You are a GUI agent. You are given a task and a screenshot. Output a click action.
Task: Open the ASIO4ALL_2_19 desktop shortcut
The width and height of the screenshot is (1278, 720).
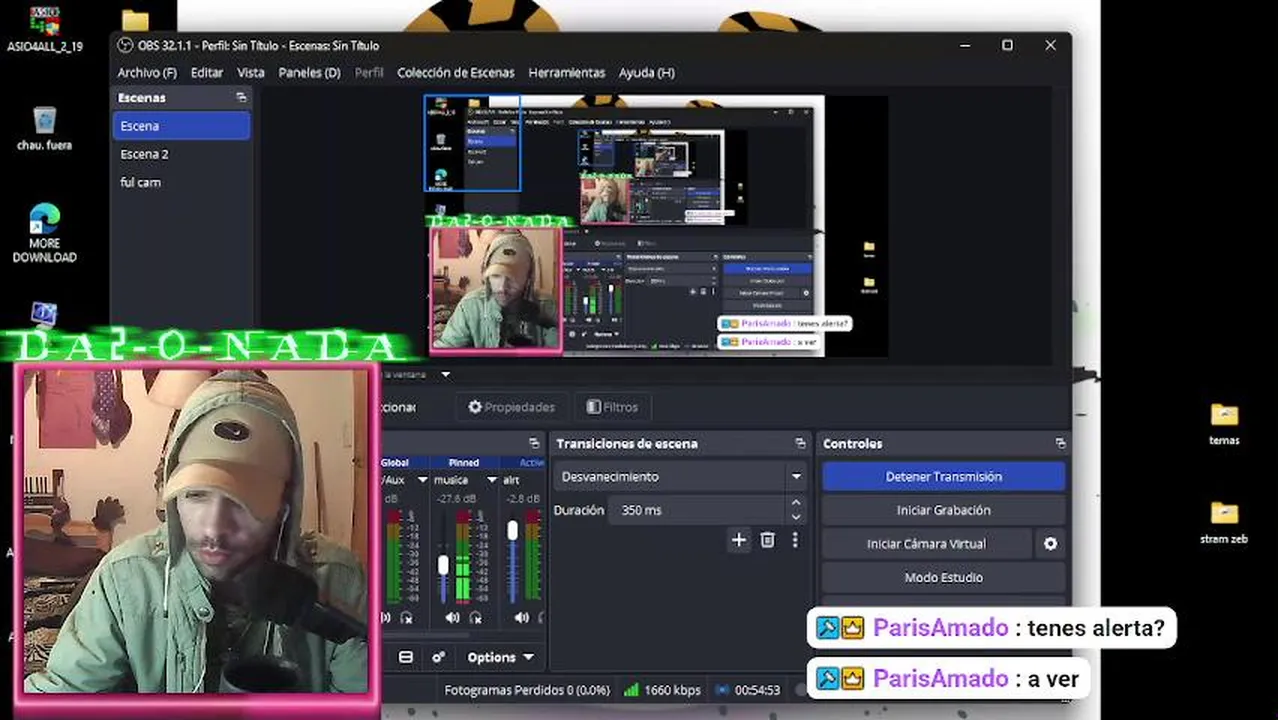click(x=44, y=29)
